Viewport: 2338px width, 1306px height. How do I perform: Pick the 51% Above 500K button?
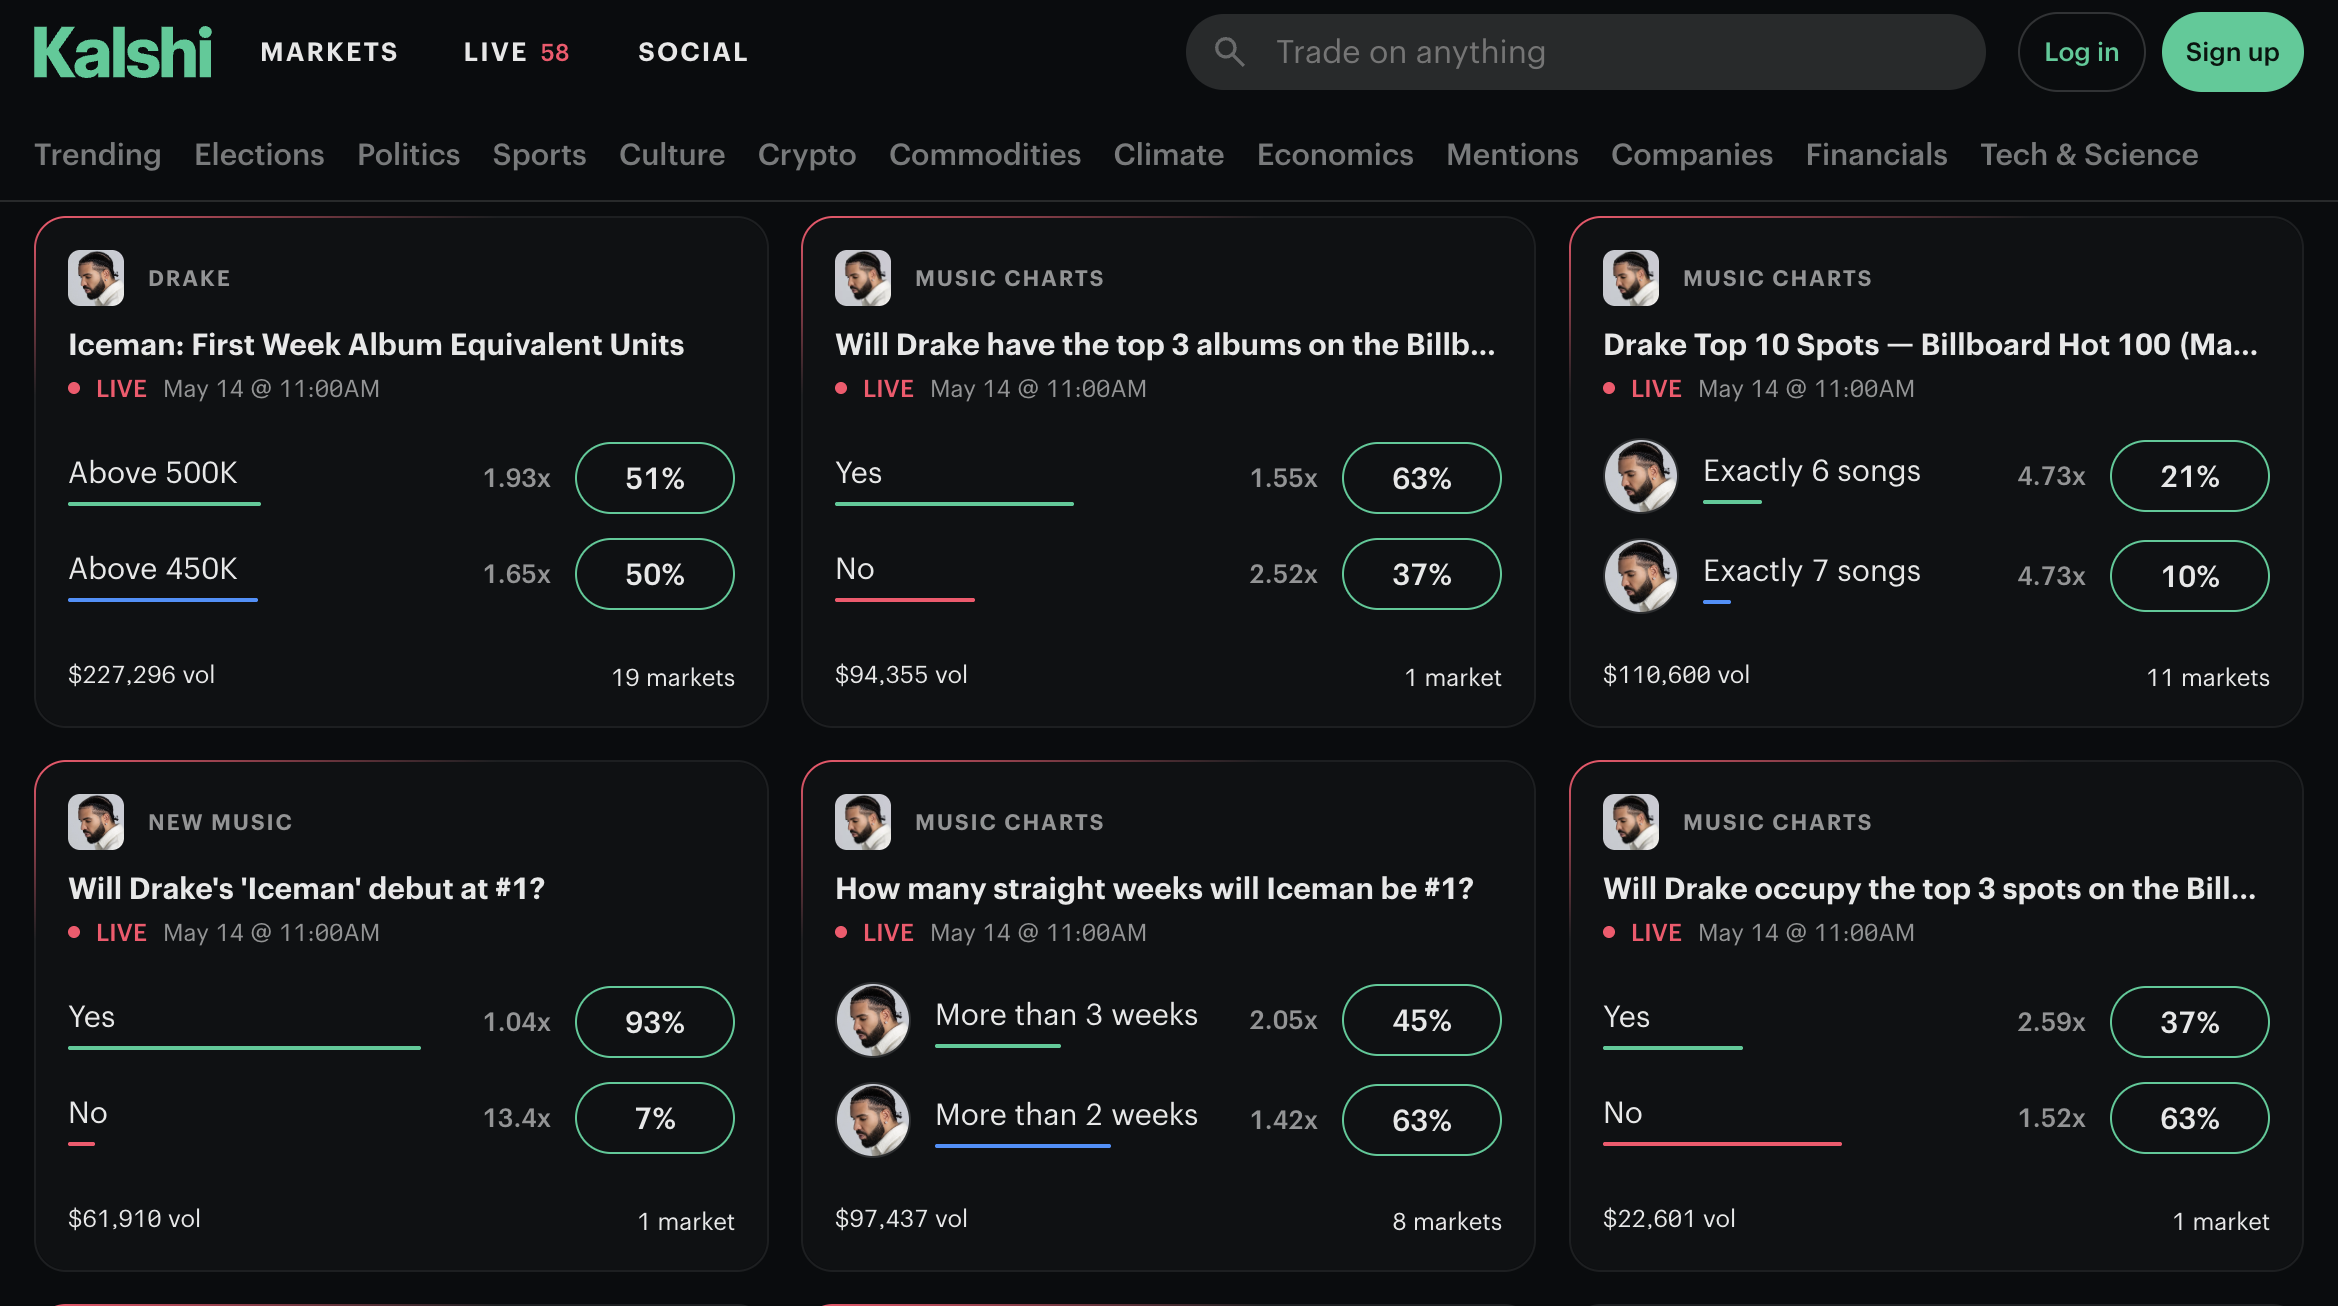(655, 478)
